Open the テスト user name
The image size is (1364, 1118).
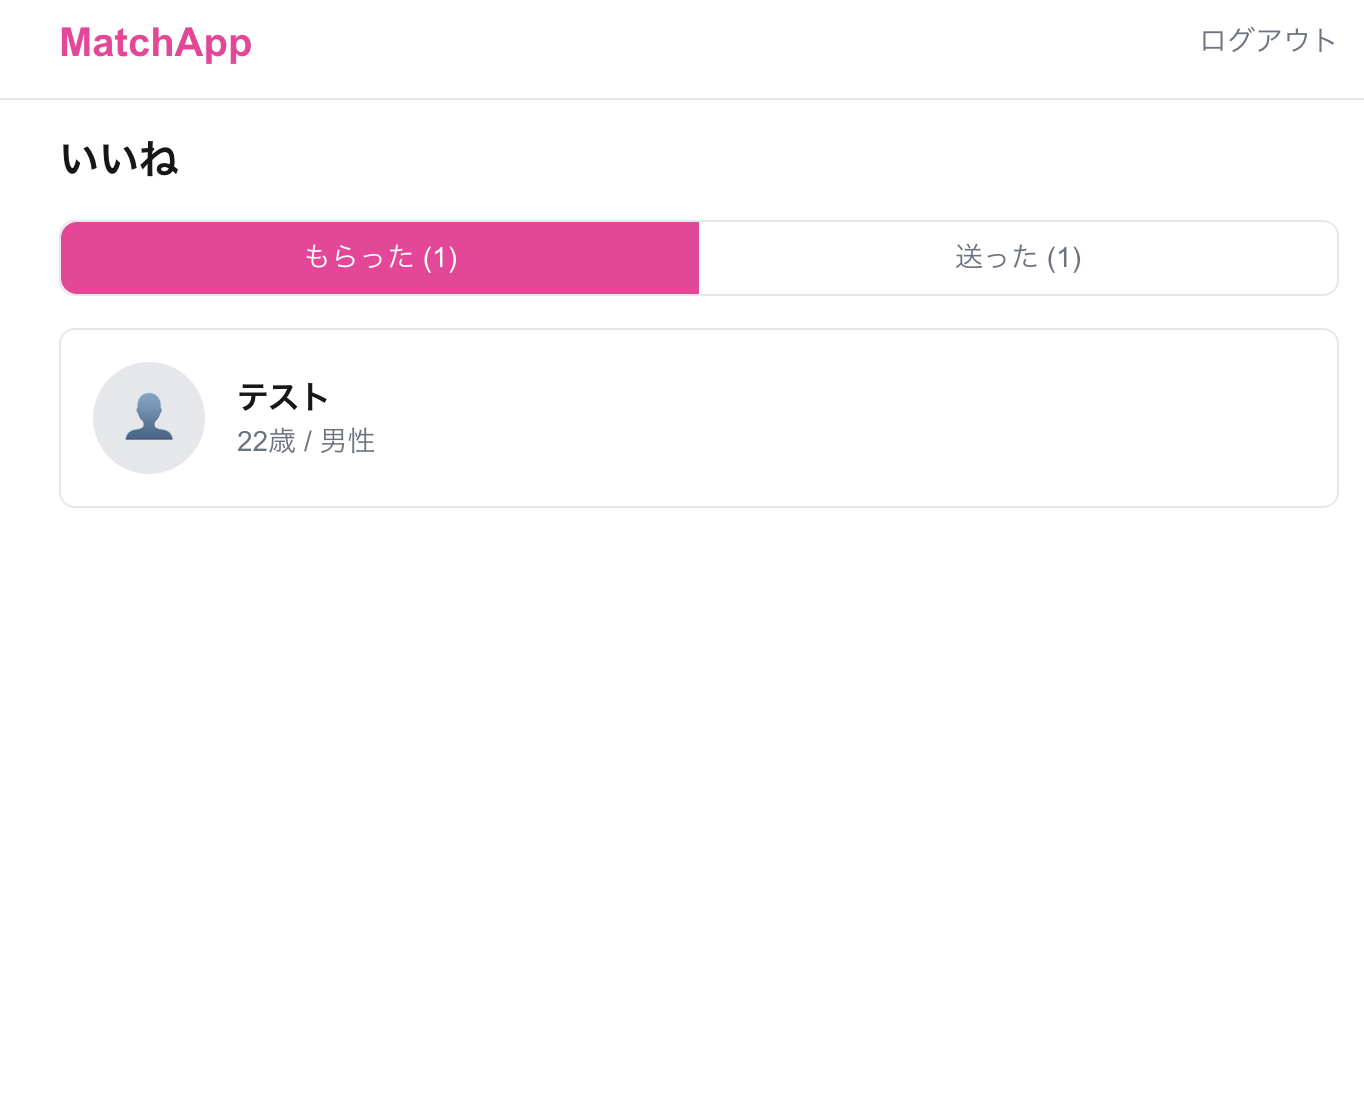click(283, 397)
